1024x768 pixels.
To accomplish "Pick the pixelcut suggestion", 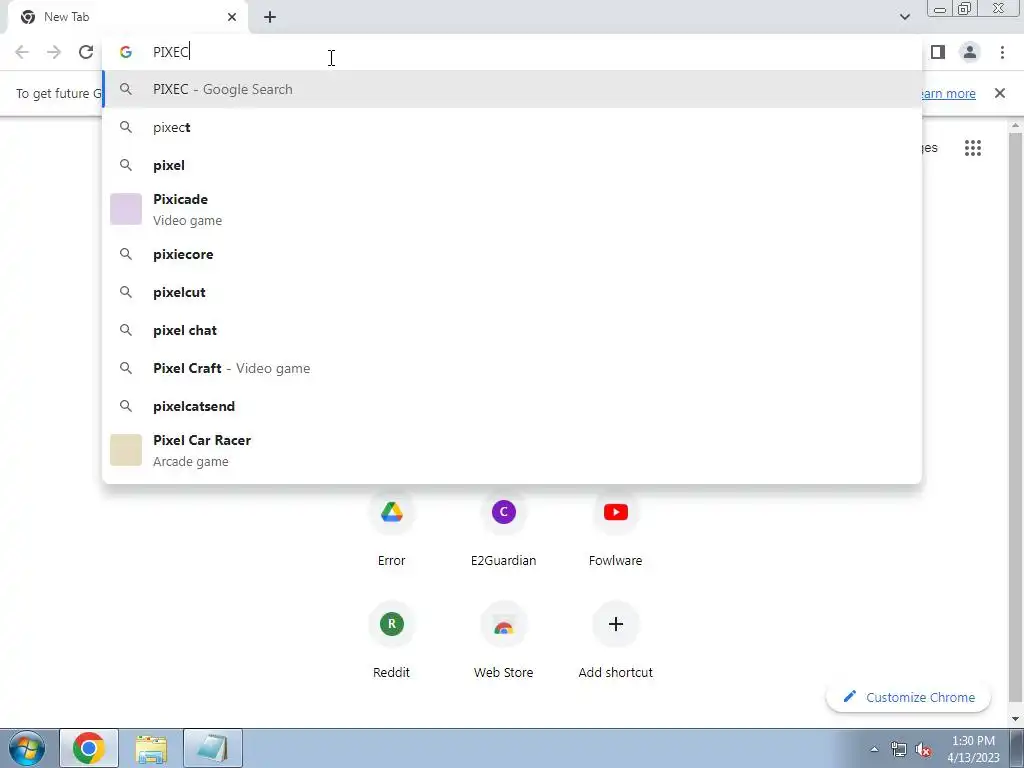I will pyautogui.click(x=512, y=292).
